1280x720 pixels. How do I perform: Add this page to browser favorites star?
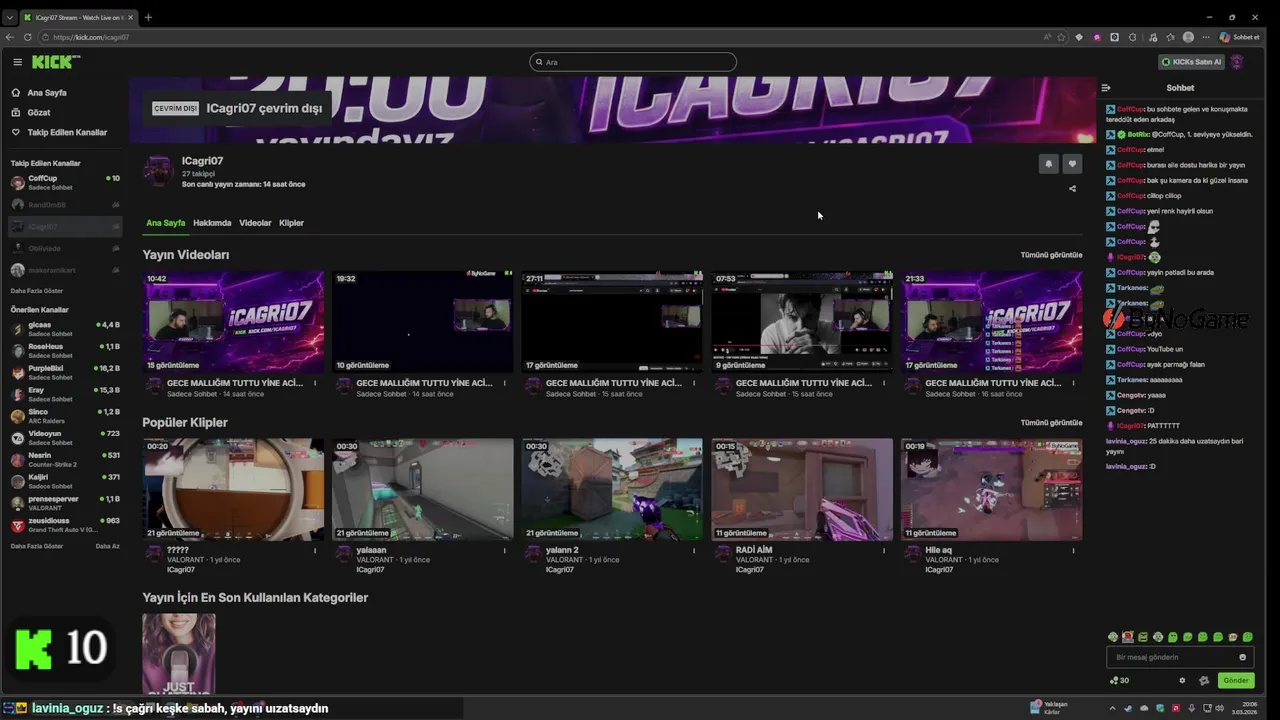pos(1062,37)
